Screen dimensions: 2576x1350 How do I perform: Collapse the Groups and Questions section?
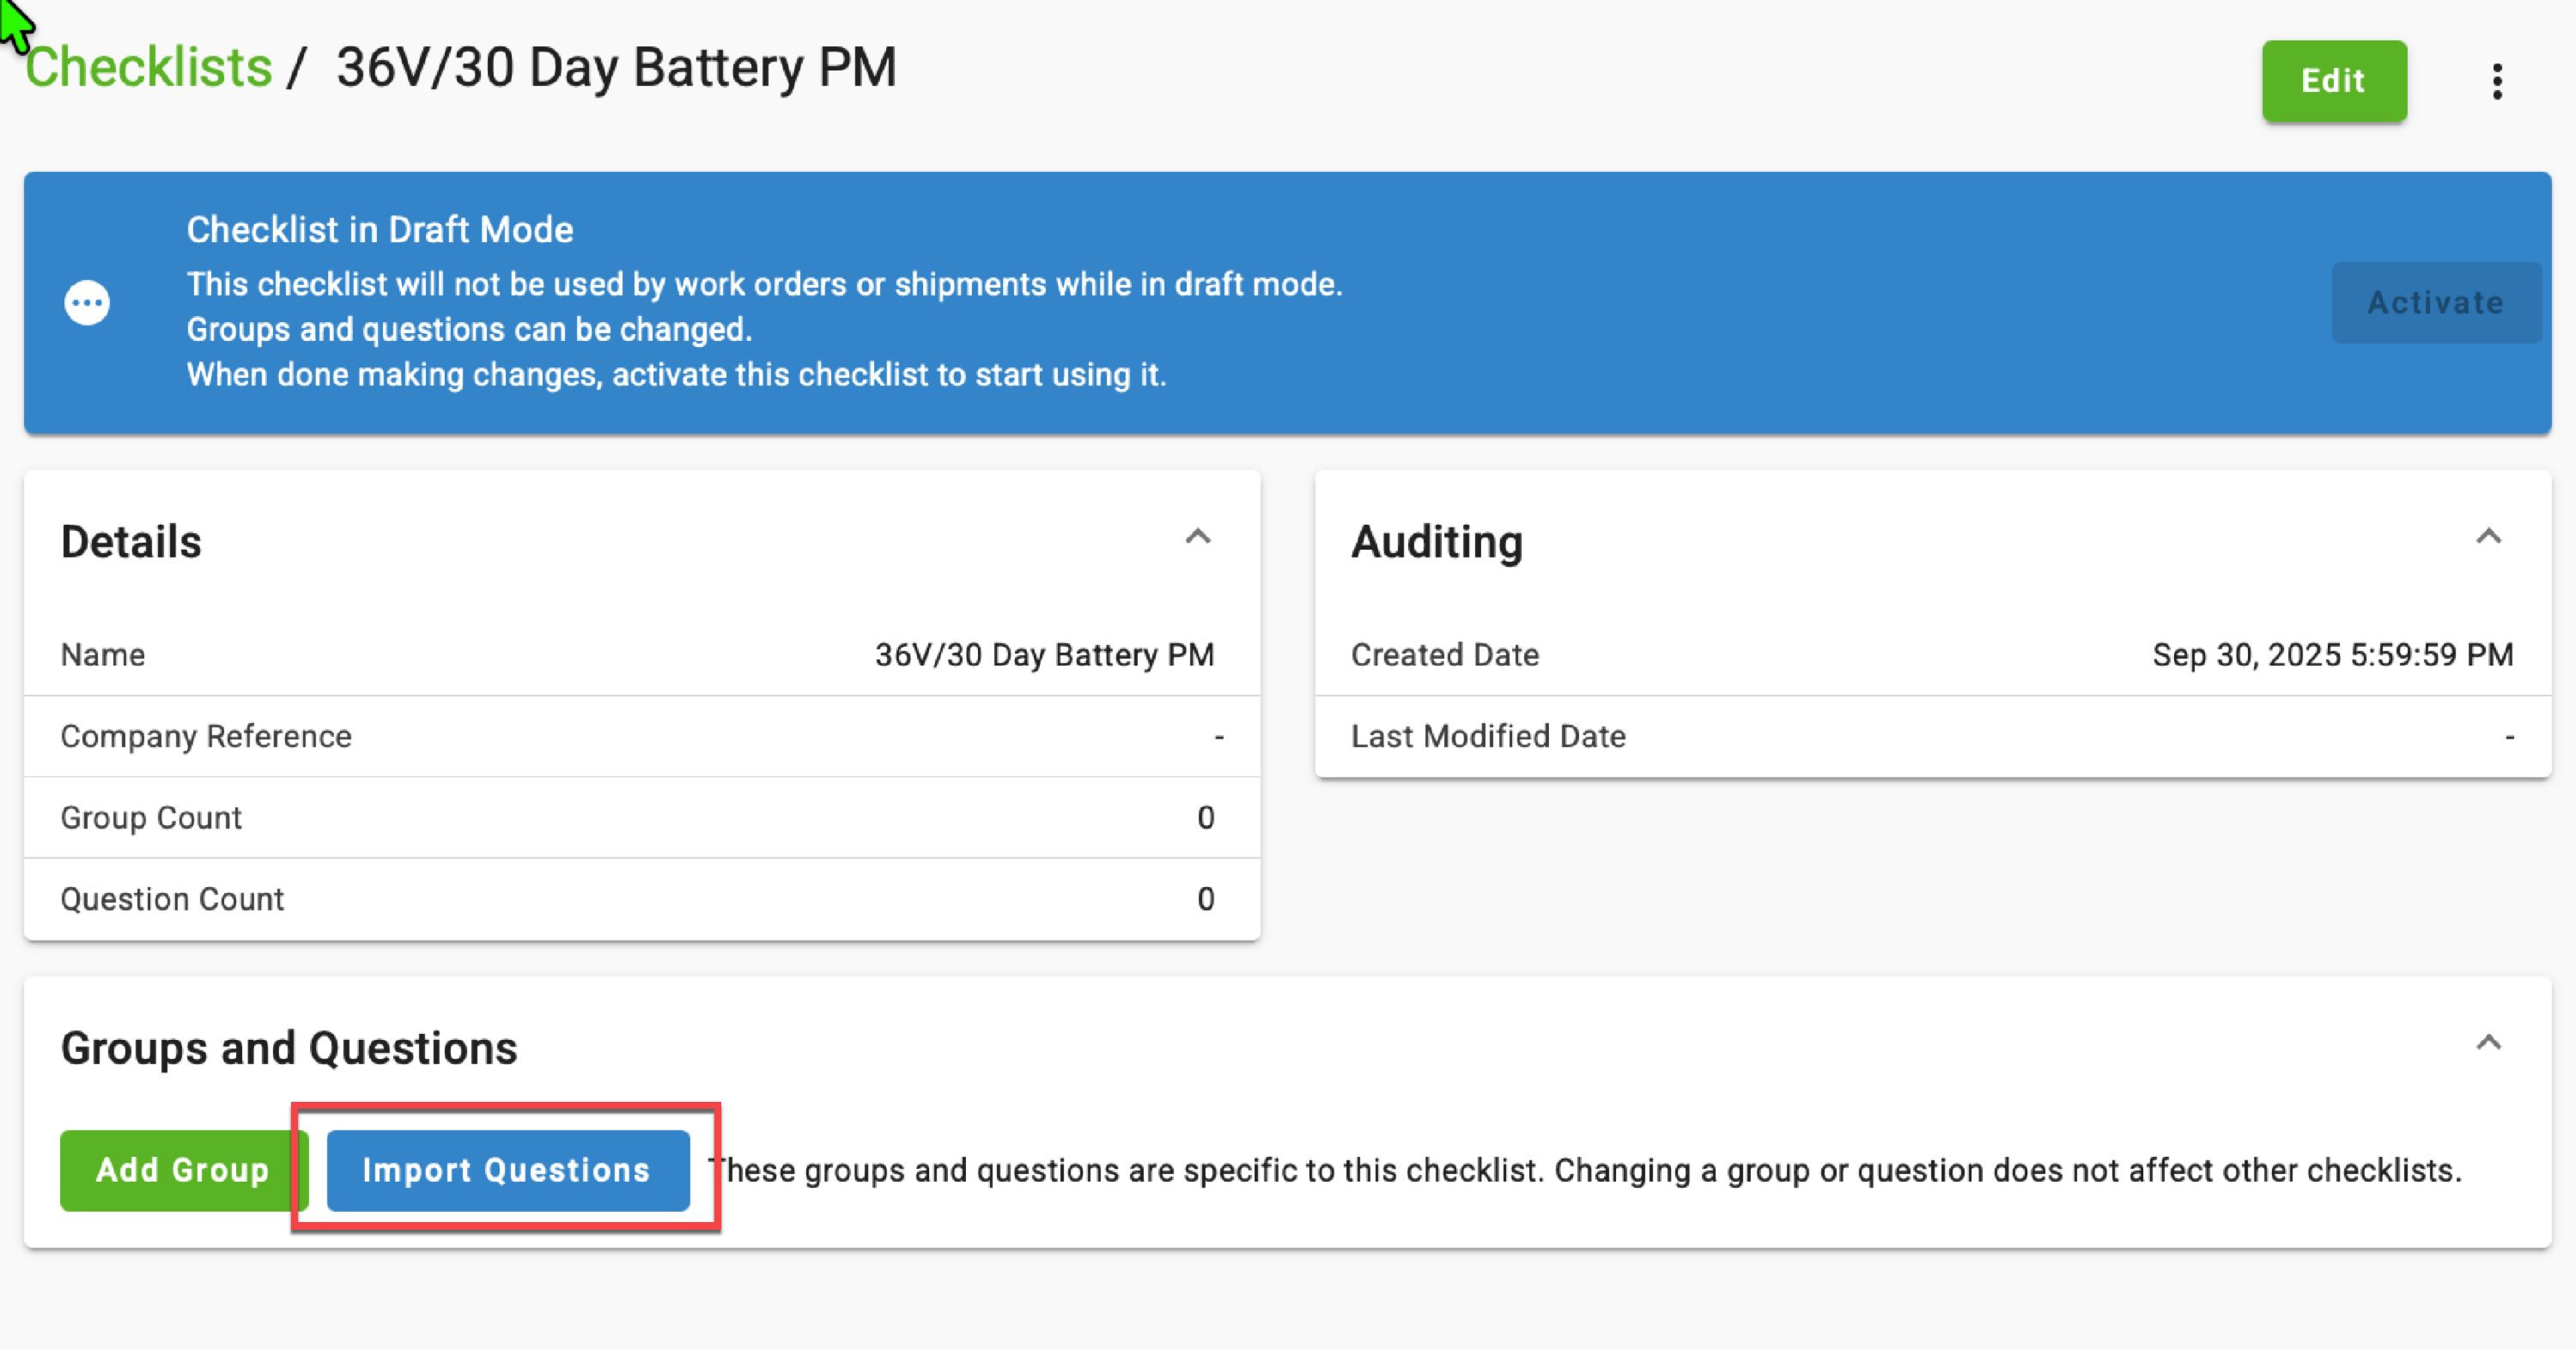[x=2488, y=1043]
